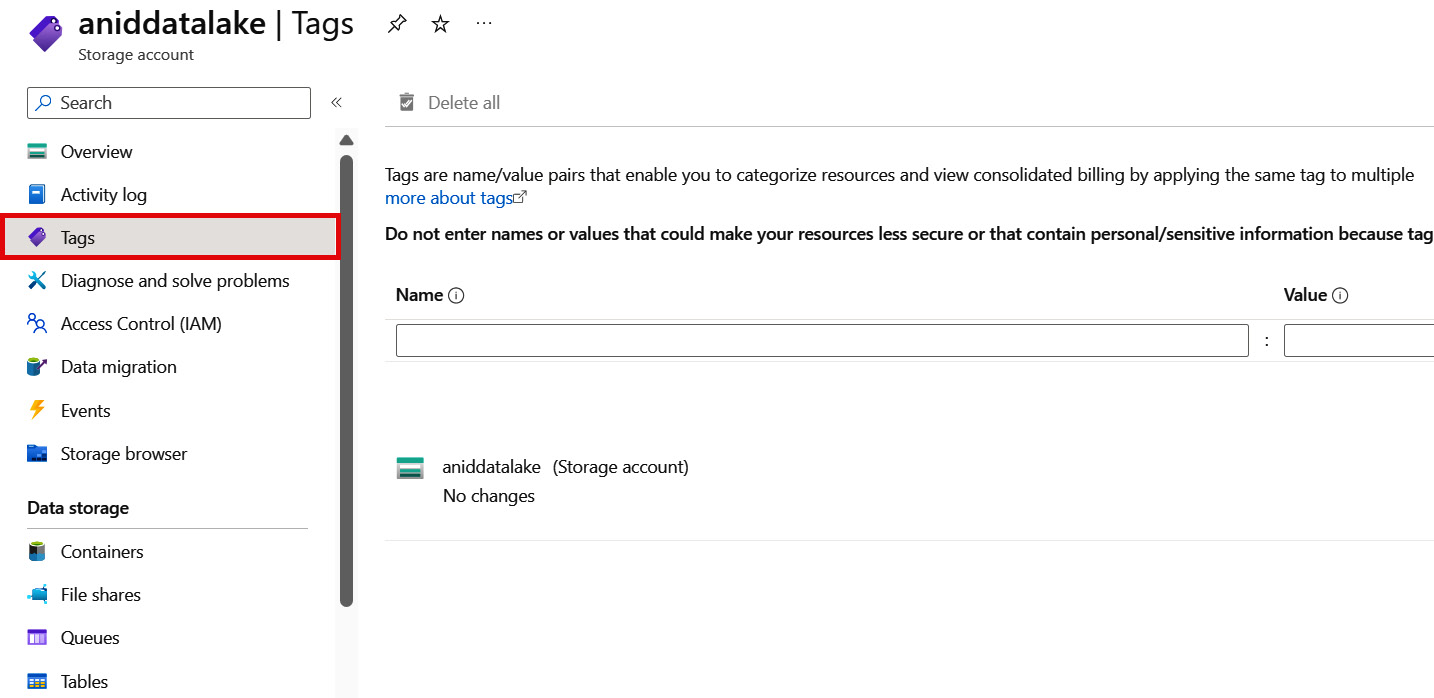Click the Events lightning bolt icon
1434x698 pixels.
pyautogui.click(x=38, y=410)
